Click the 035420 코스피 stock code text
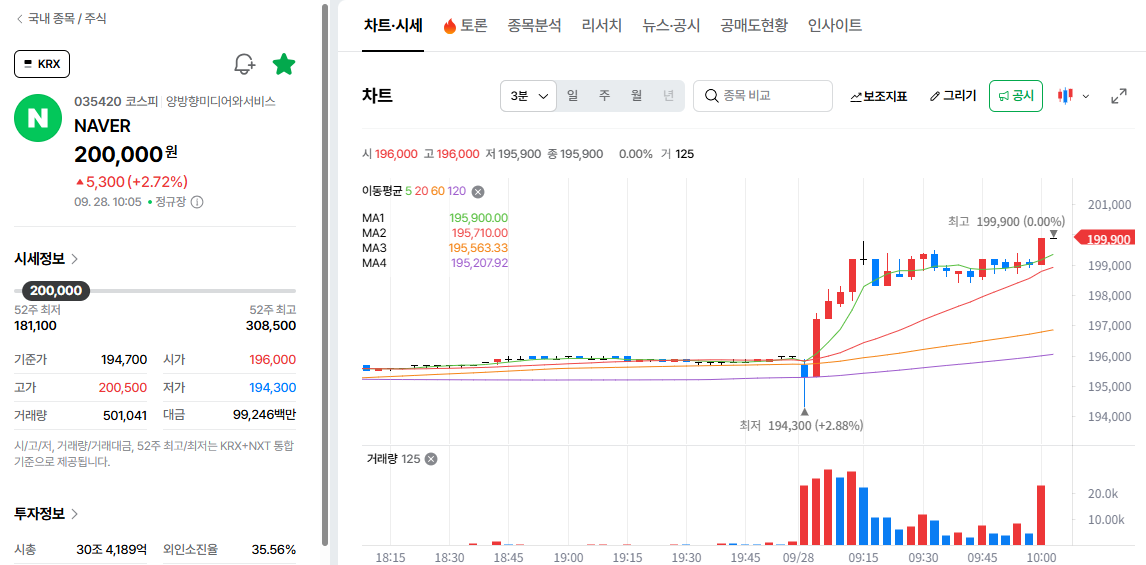Viewport: 1146px width, 565px height. pos(115,102)
